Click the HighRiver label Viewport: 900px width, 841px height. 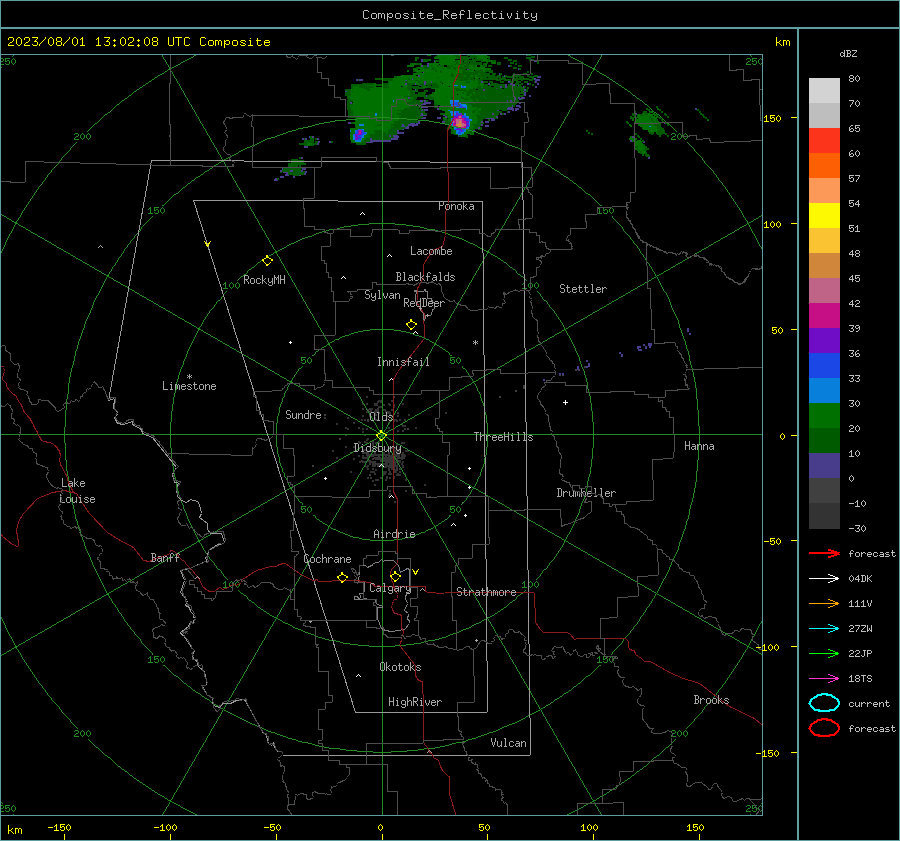(415, 702)
